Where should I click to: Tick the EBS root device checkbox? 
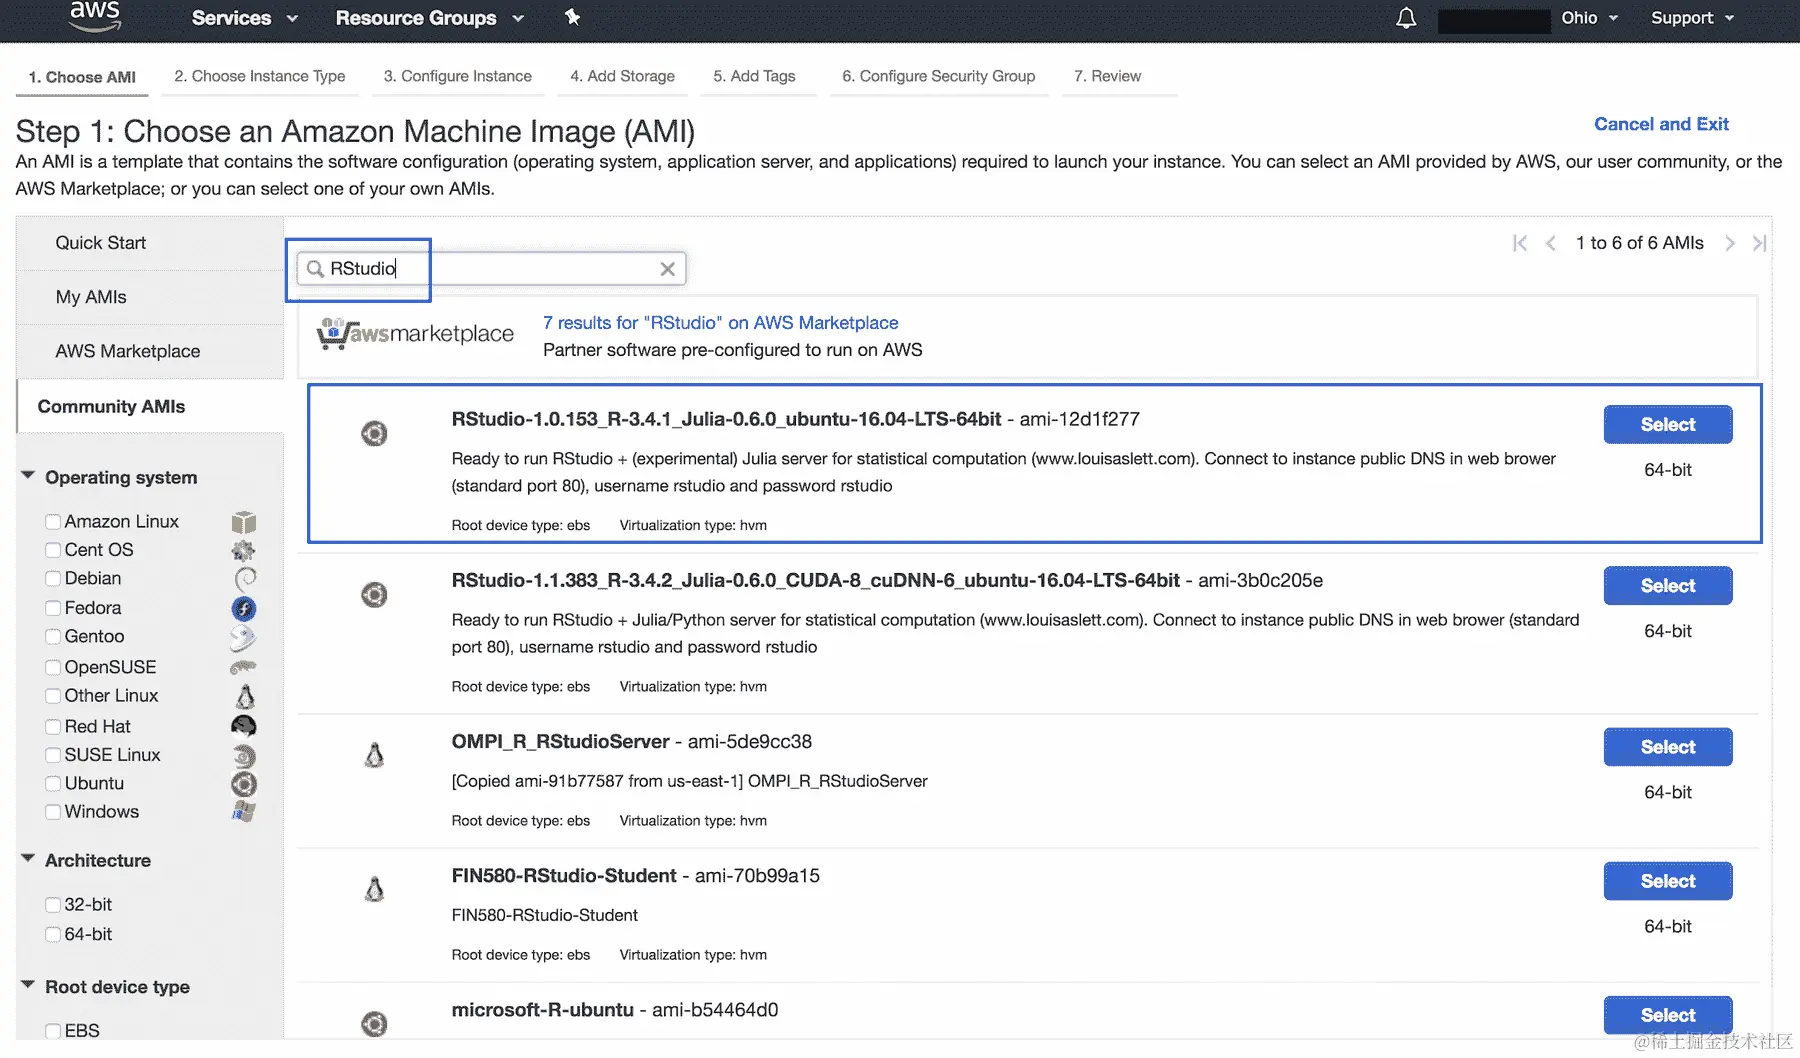point(53,1031)
